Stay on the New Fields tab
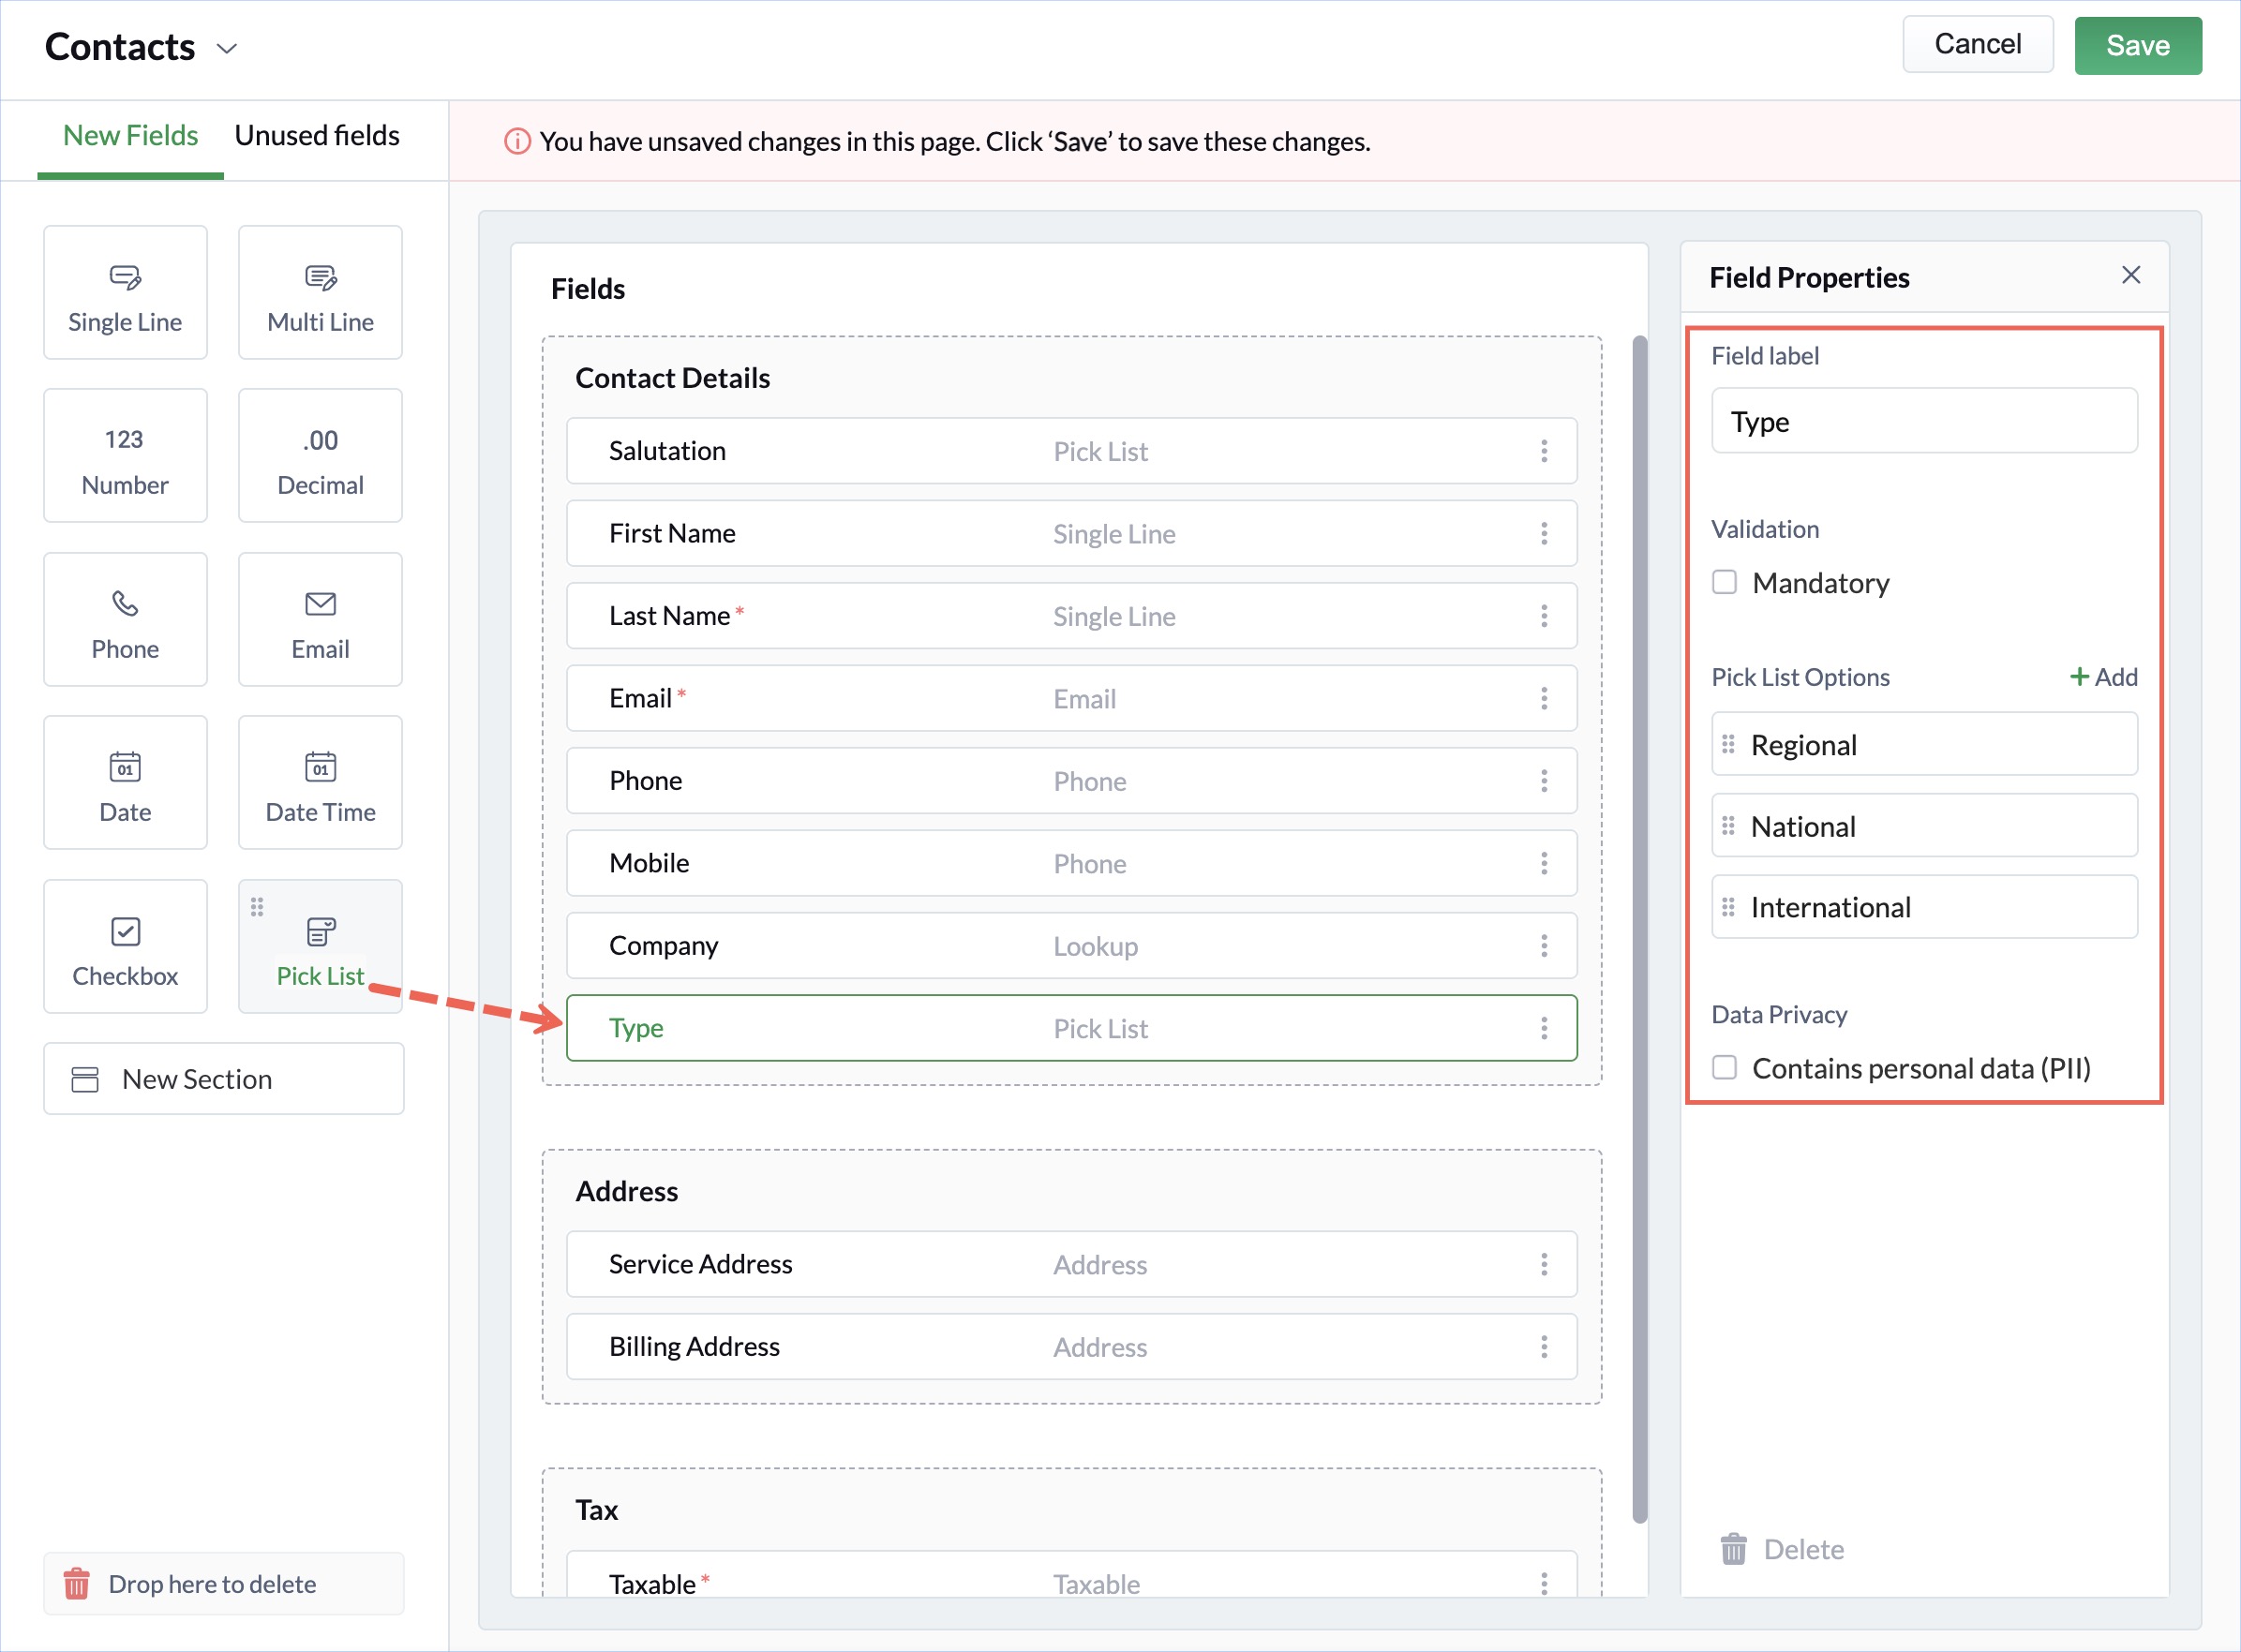This screenshot has height=1652, width=2241. (x=129, y=135)
